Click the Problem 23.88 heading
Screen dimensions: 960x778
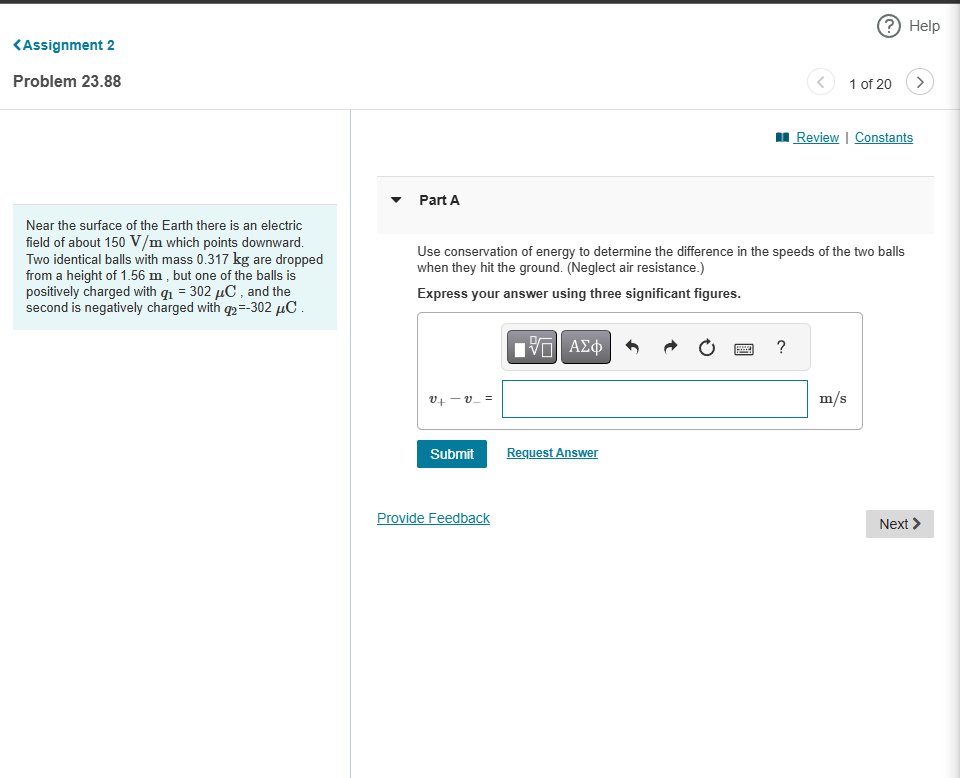click(67, 81)
